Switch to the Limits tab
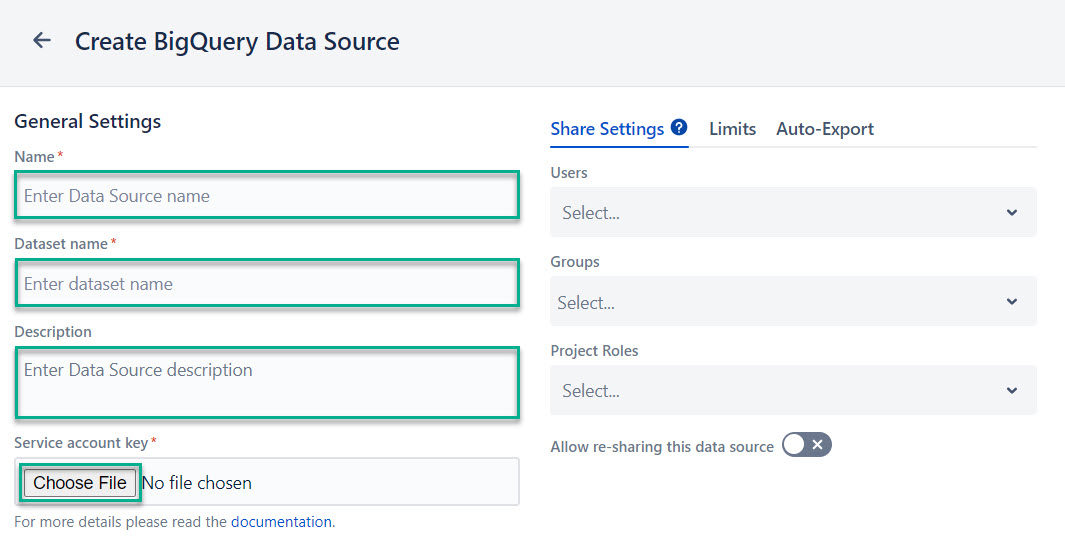The width and height of the screenshot is (1065, 551). click(x=732, y=129)
